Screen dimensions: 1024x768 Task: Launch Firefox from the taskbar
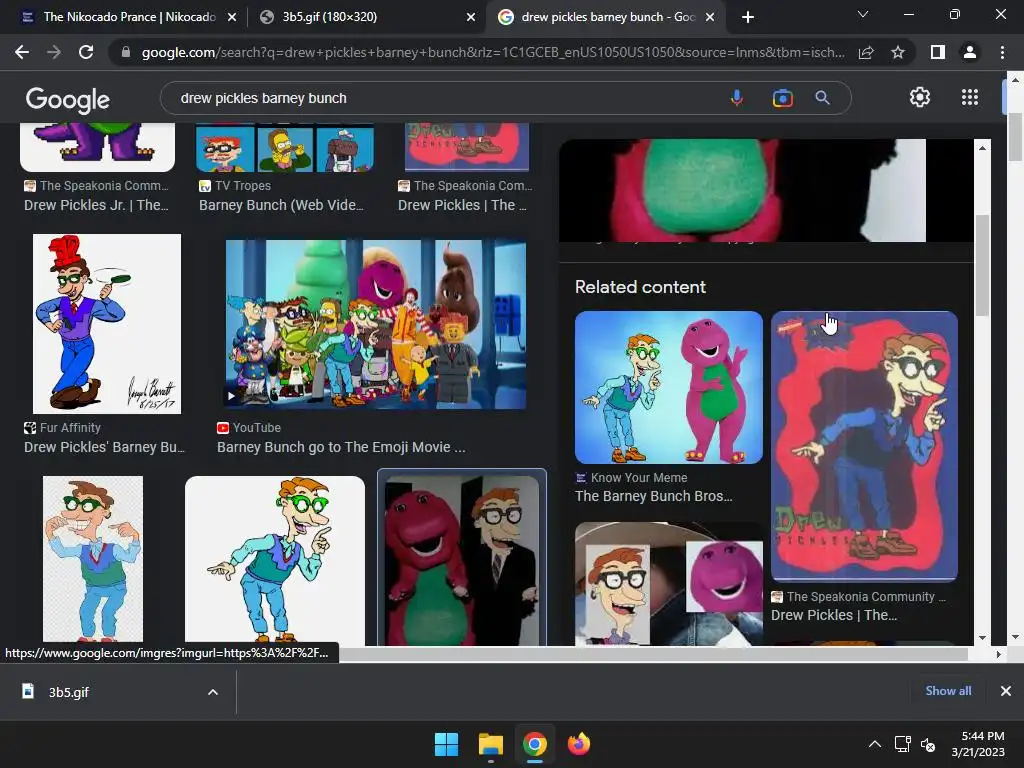coord(579,744)
